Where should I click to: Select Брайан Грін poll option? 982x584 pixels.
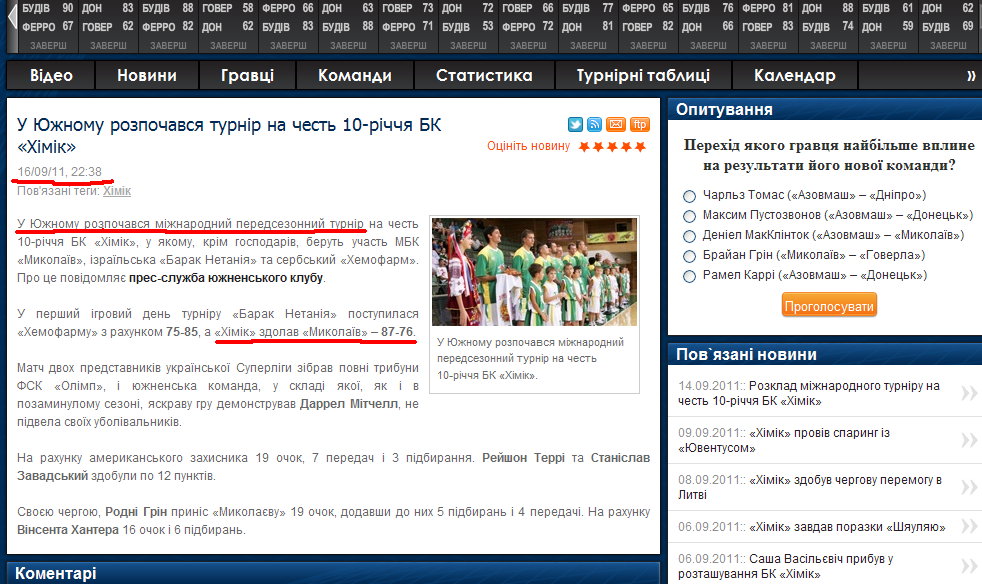690,256
